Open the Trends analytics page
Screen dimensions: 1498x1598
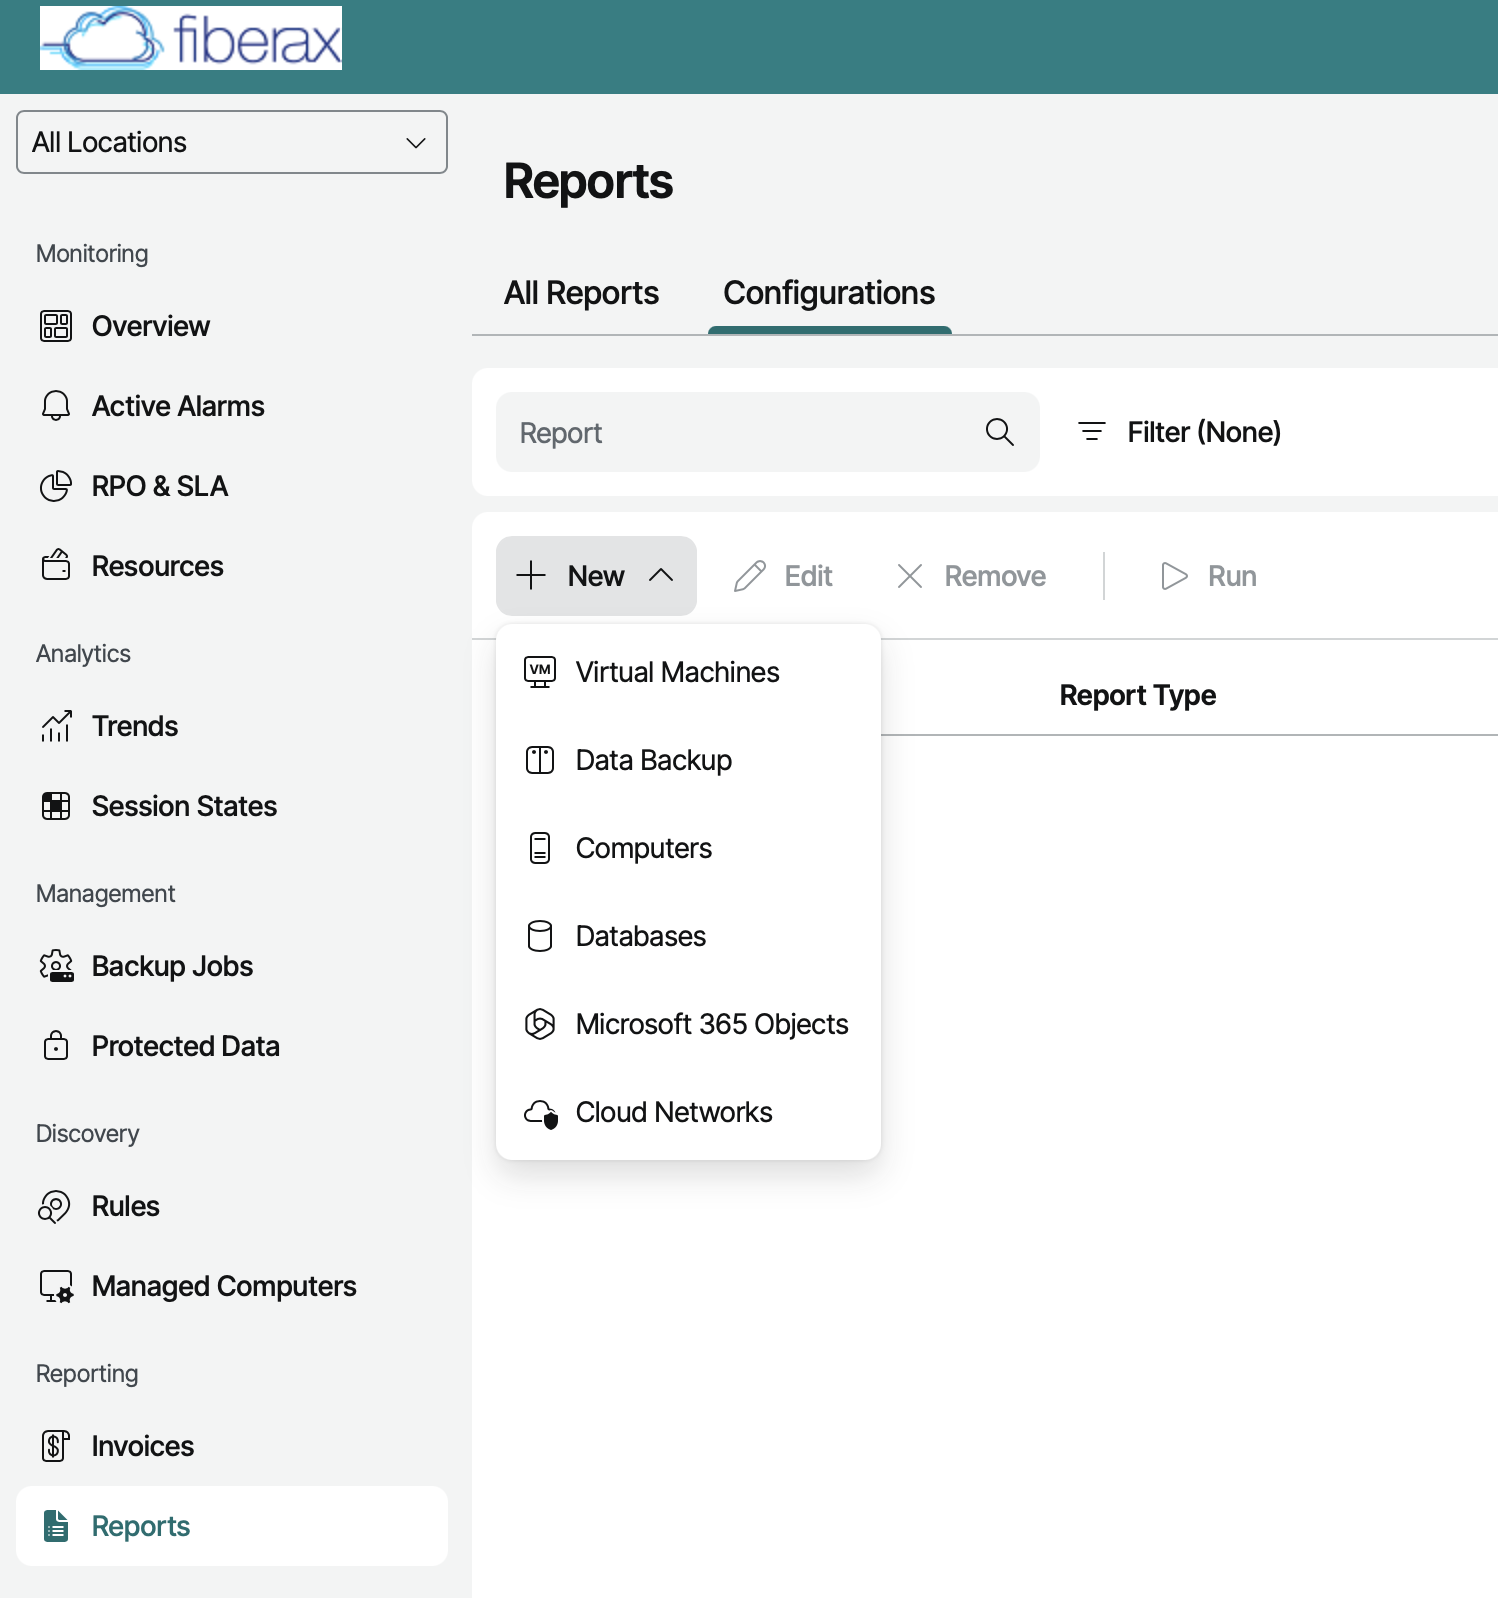tap(232, 726)
